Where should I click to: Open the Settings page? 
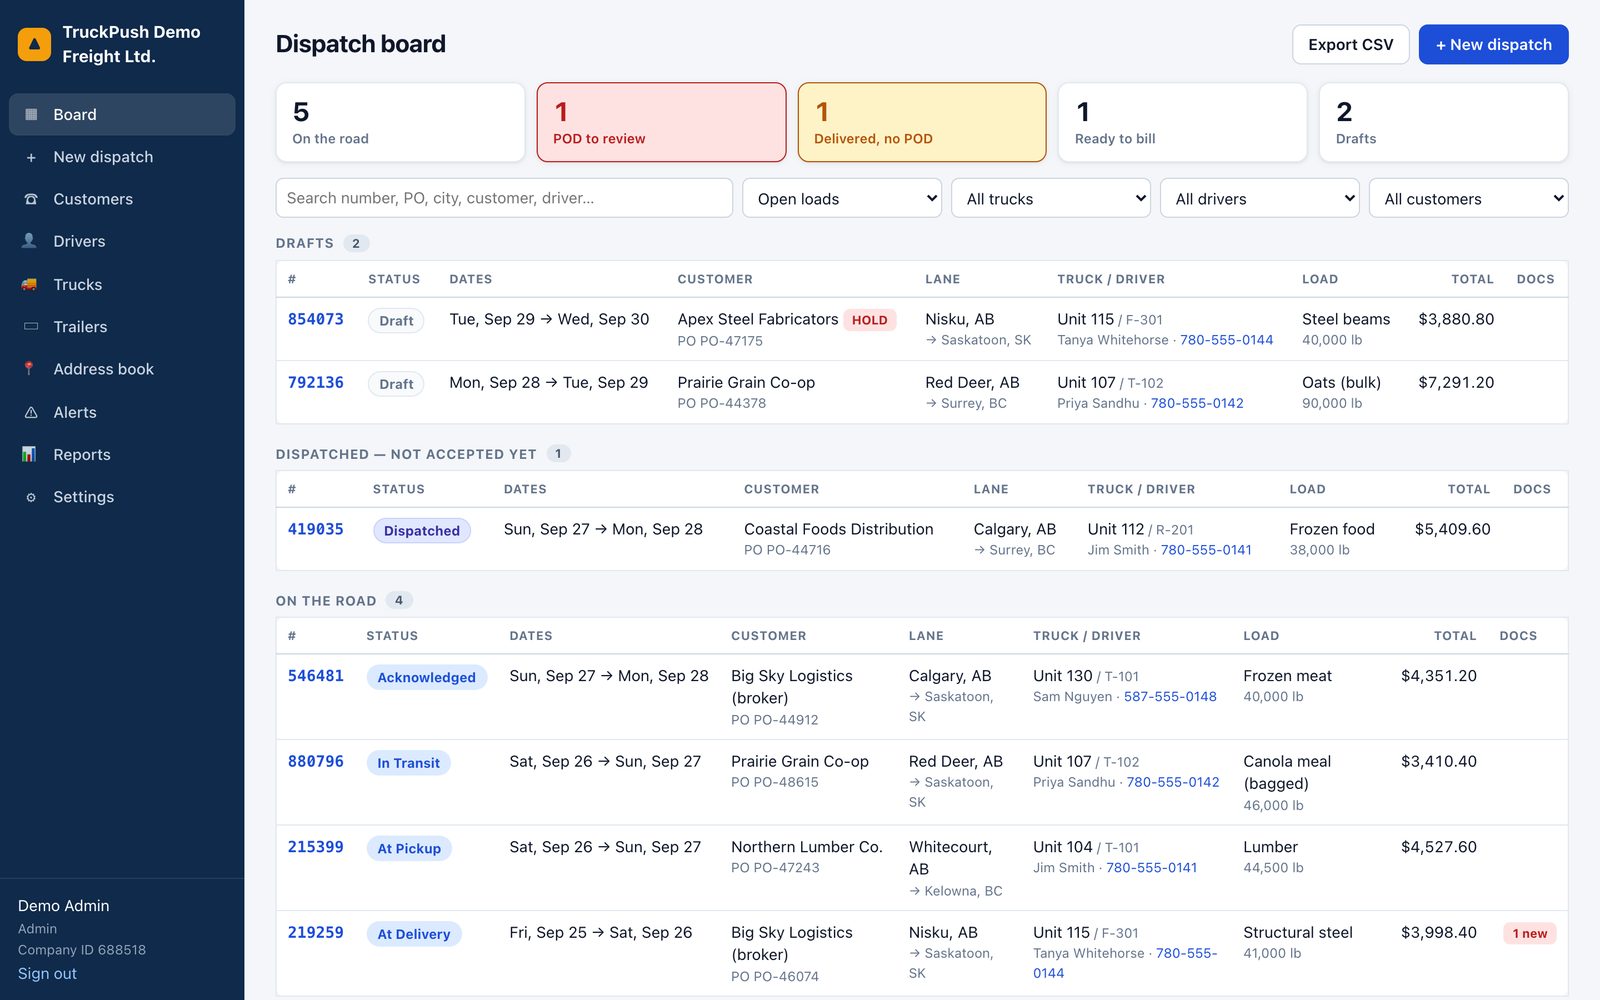click(x=122, y=497)
